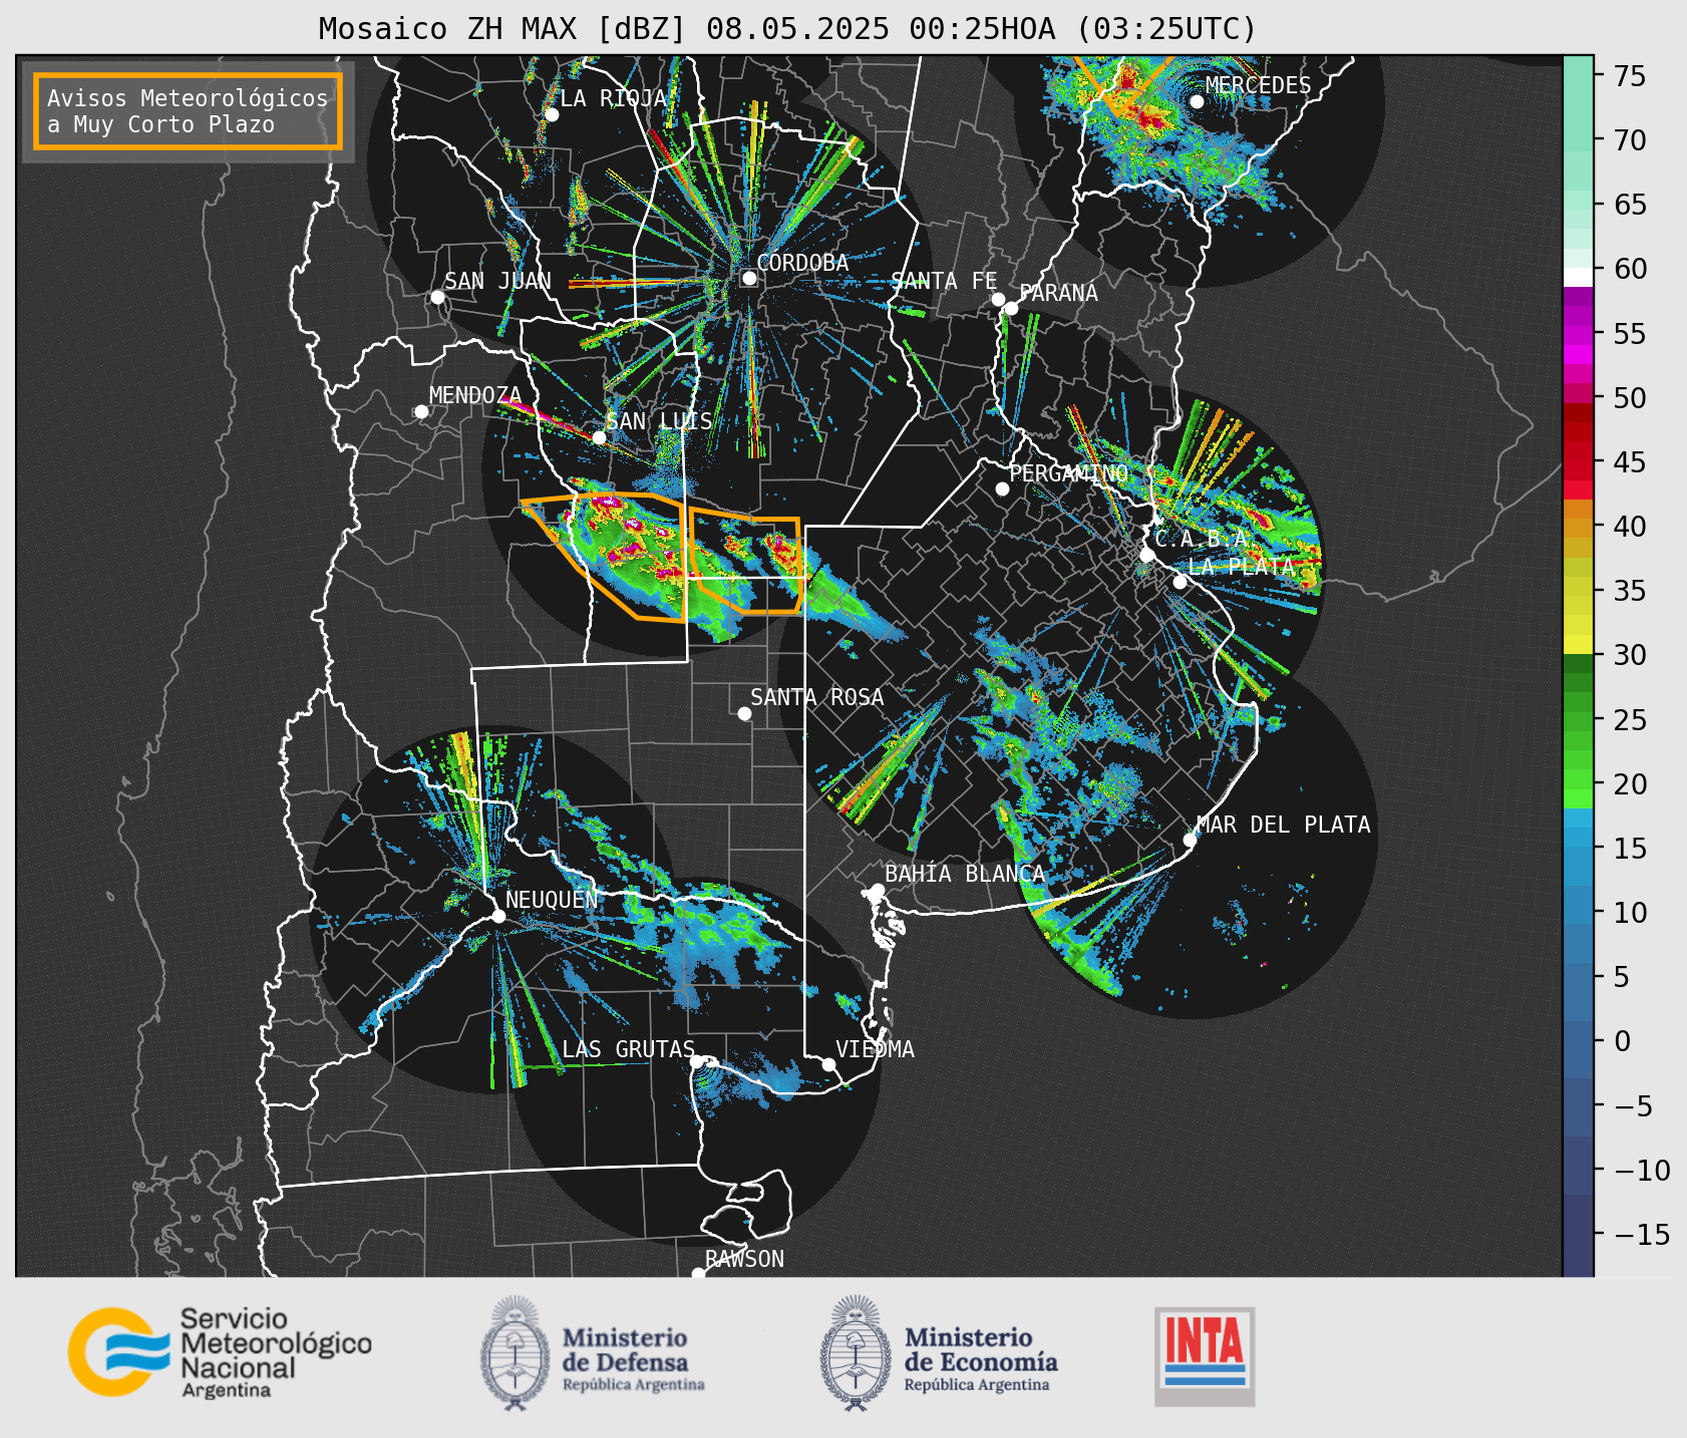
Task: Select the PARANA city marker dot
Action: click(x=1011, y=308)
